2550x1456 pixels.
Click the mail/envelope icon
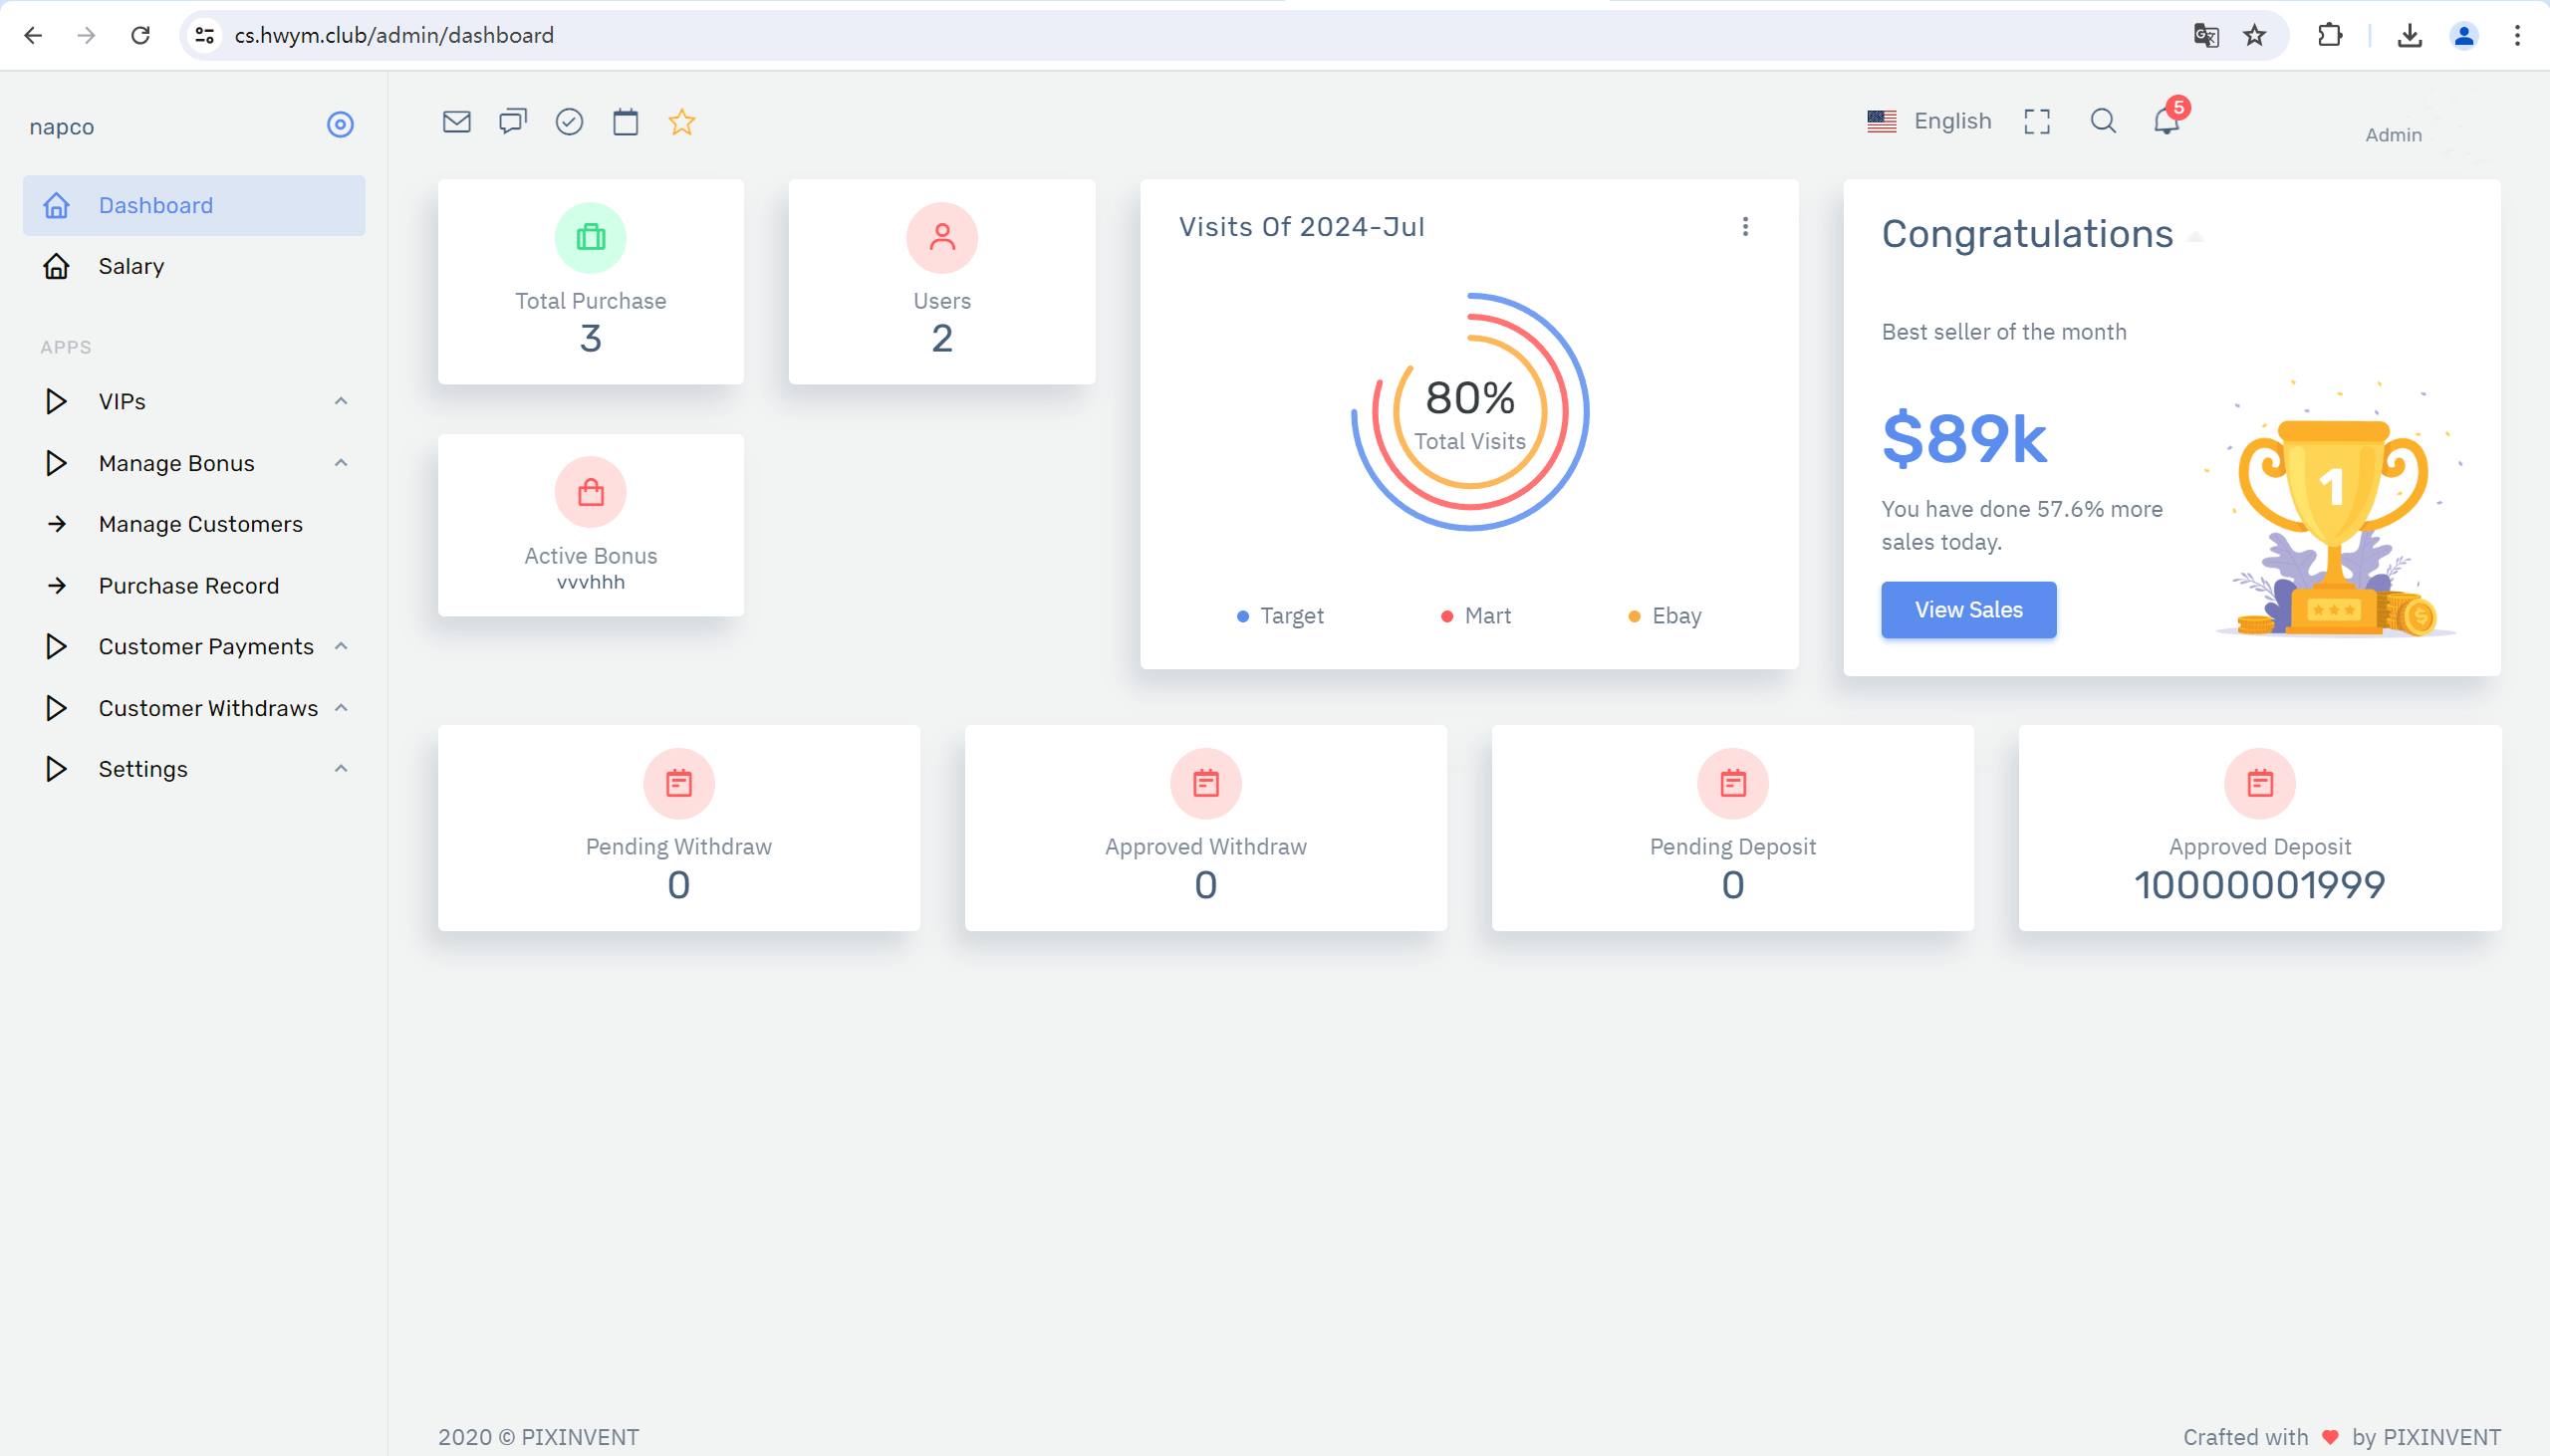[x=457, y=121]
